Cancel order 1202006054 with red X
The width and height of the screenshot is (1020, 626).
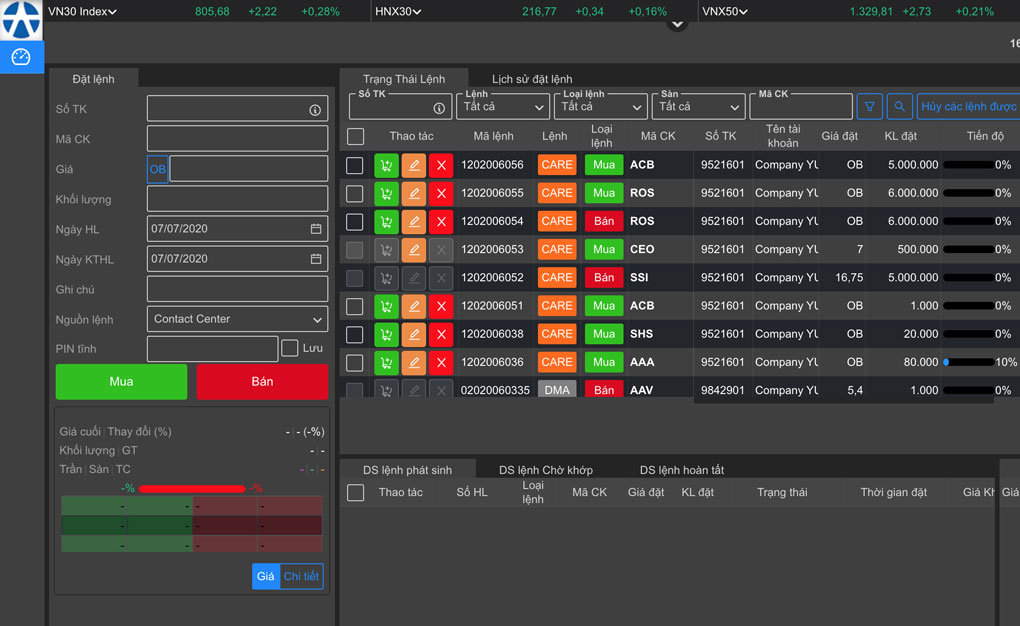[441, 221]
